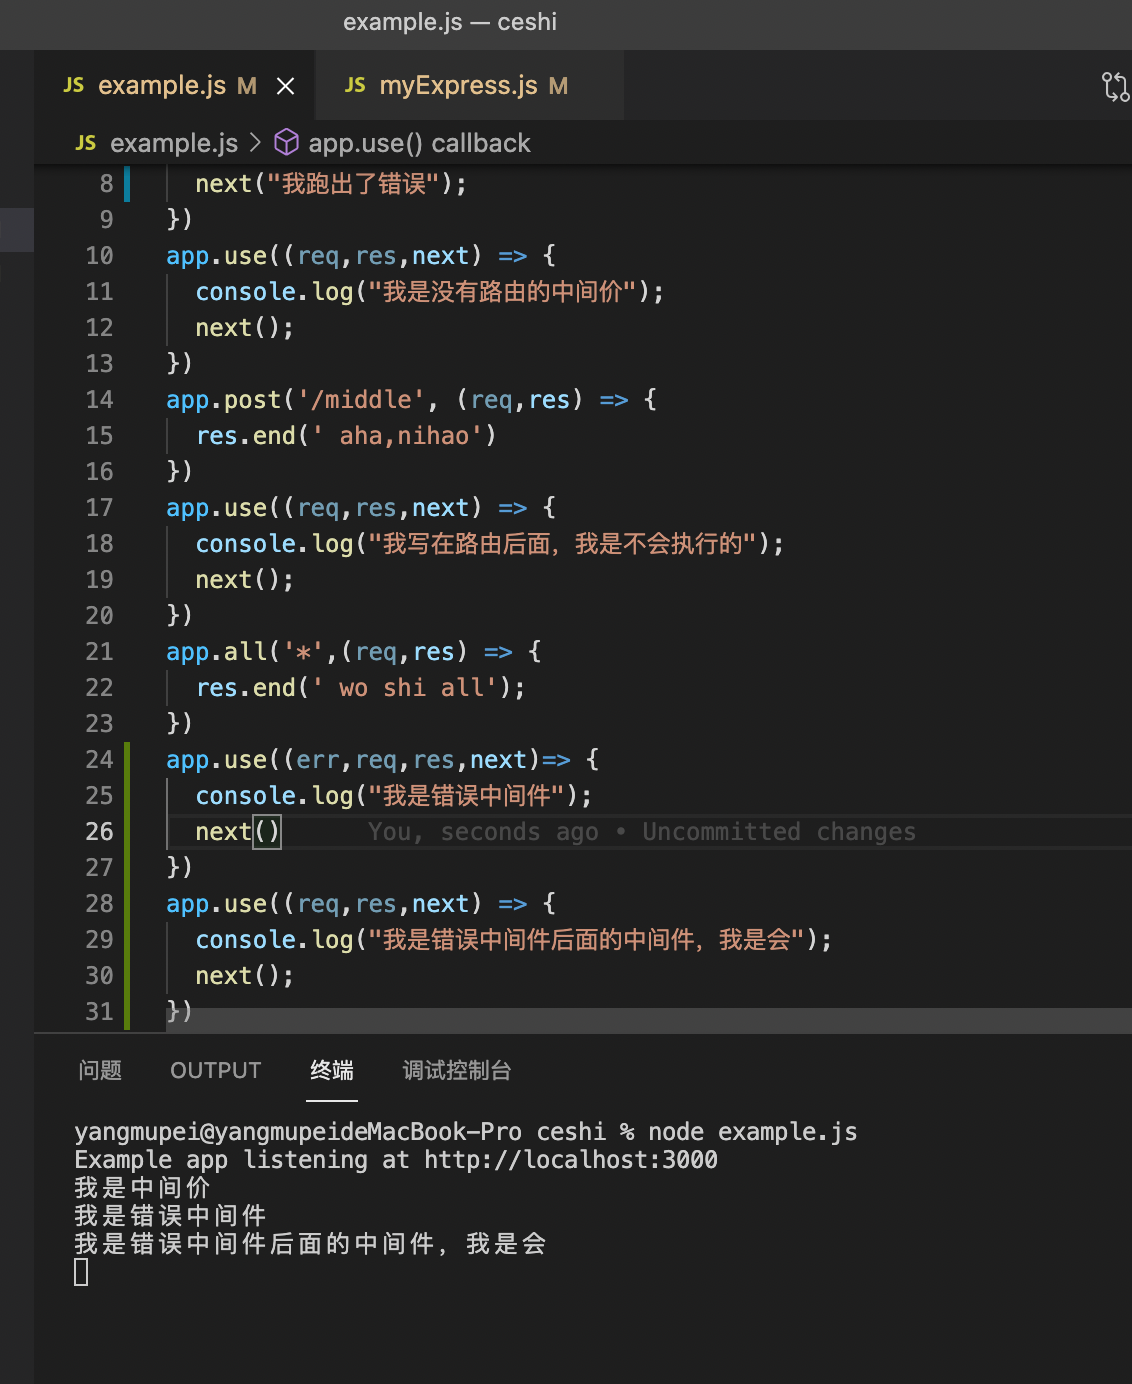Click line number 21 in the gutter
The image size is (1132, 1384).
[x=99, y=652]
